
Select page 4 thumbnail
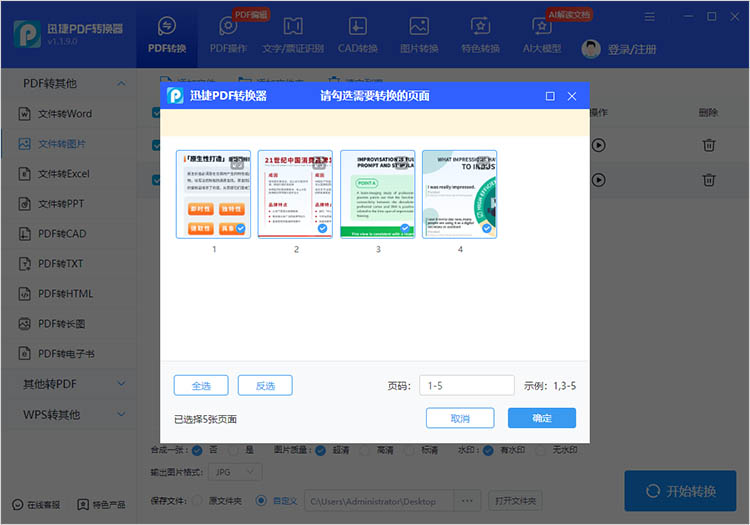tap(460, 194)
